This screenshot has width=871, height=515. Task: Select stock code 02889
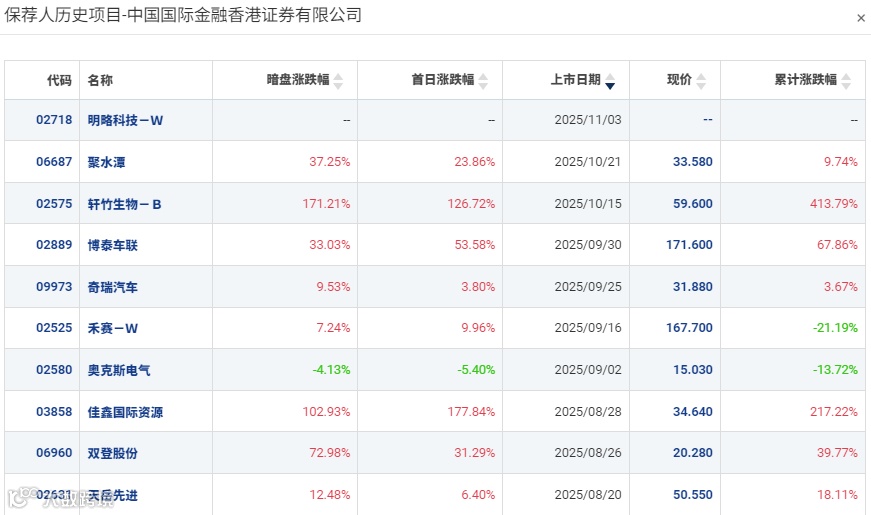(x=54, y=244)
